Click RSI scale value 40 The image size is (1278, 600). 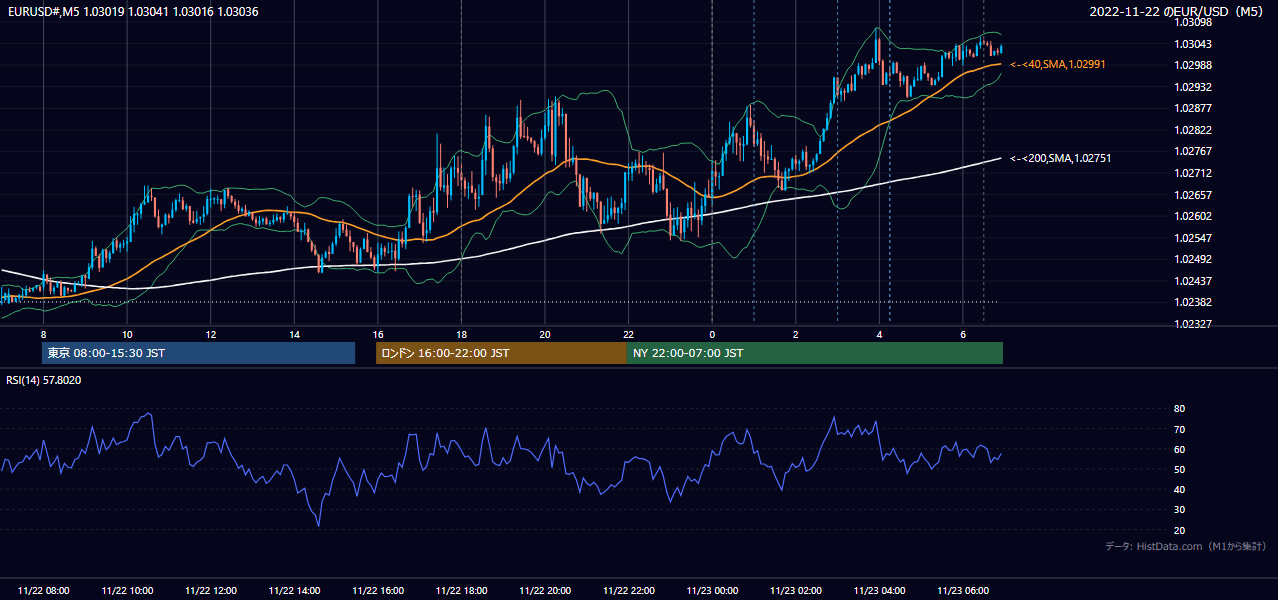(1180, 489)
